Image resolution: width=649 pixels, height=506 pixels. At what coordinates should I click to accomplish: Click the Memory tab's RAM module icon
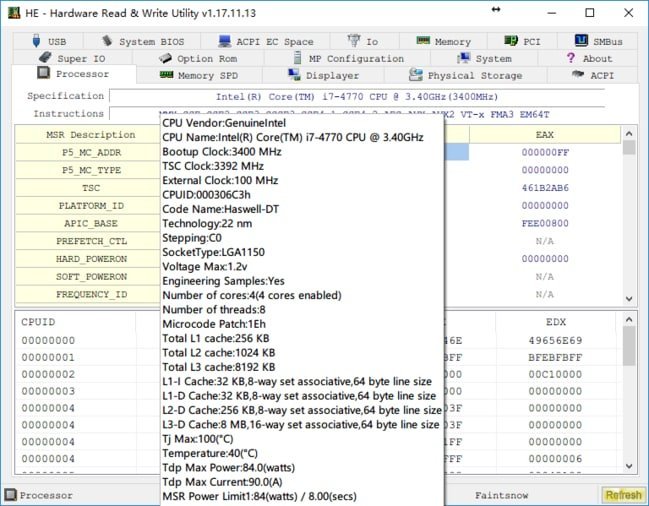(x=424, y=41)
